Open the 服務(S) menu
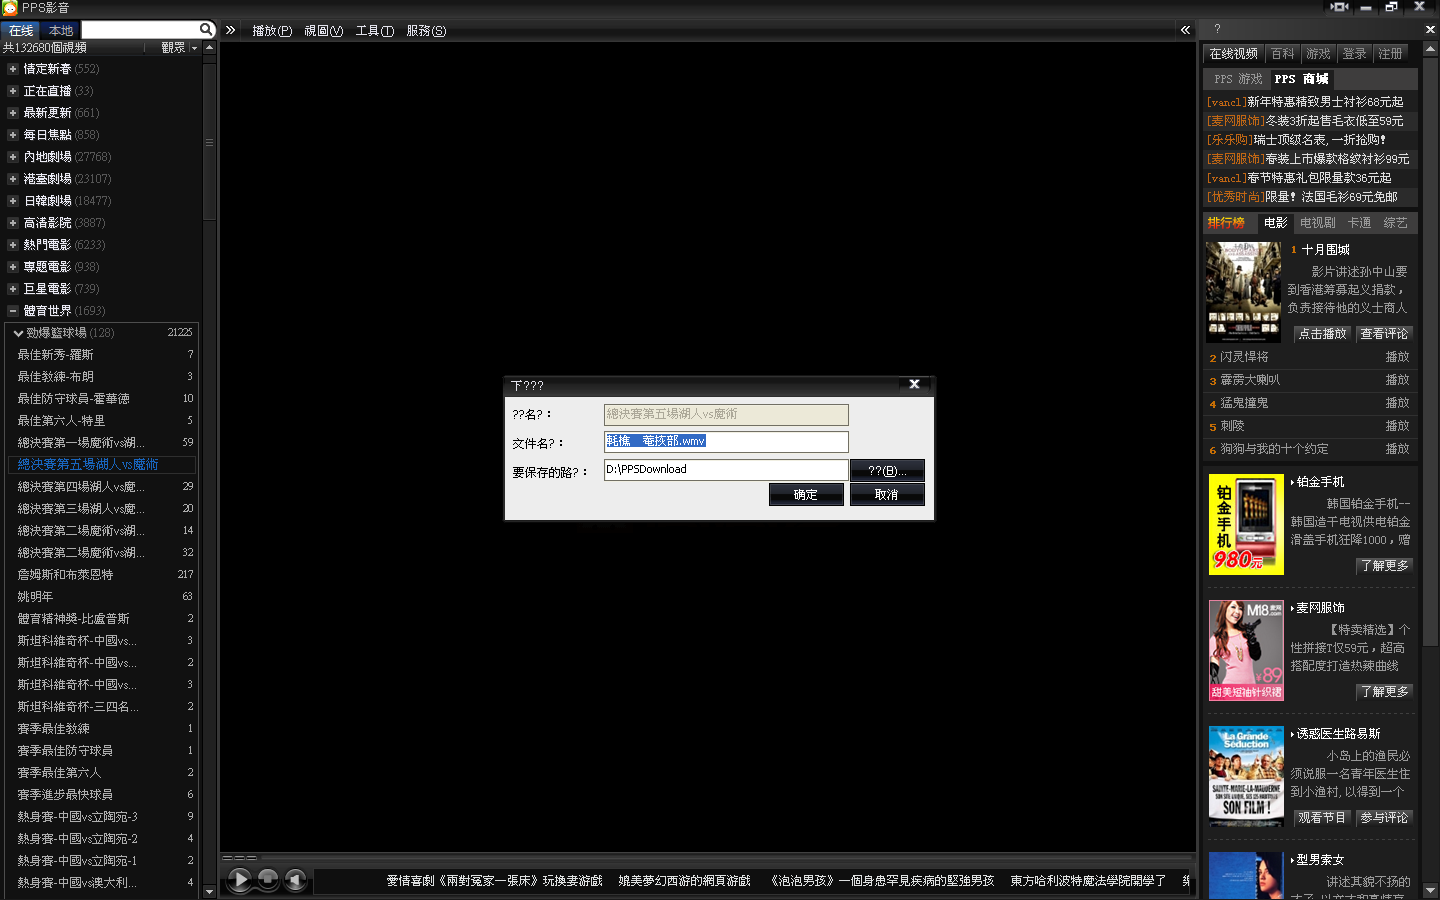Viewport: 1440px width, 900px height. (426, 31)
